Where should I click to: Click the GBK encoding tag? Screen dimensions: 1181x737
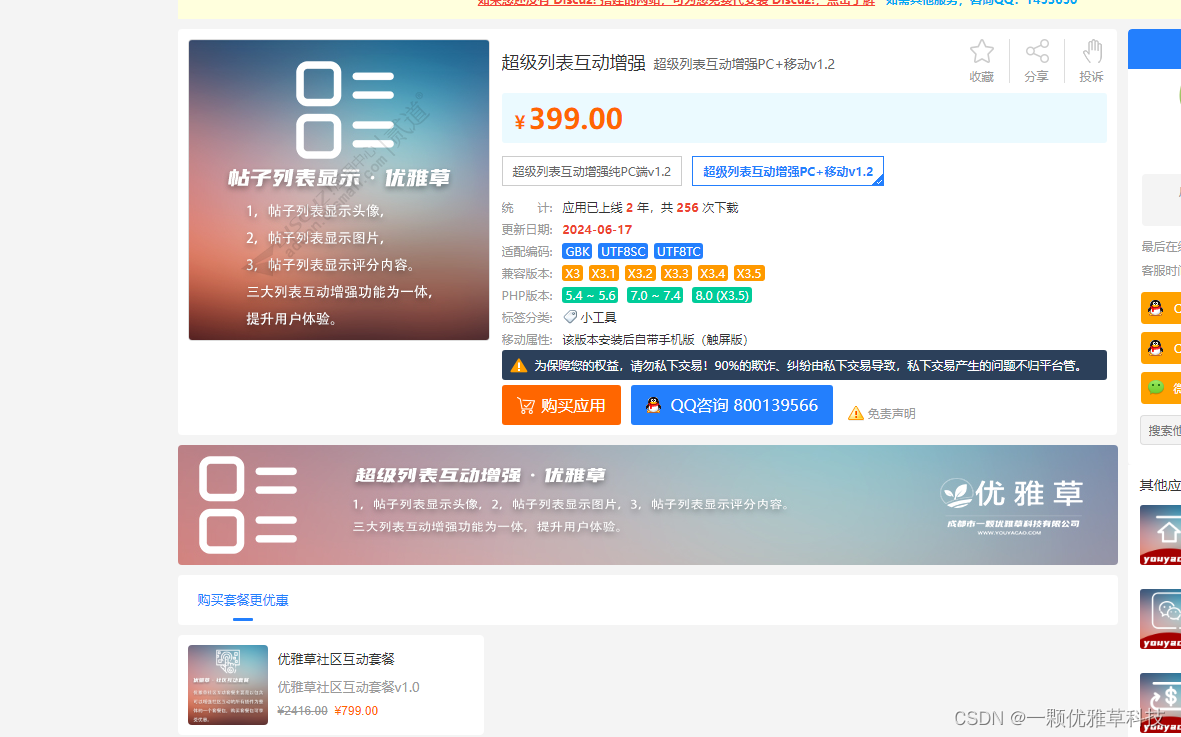pos(578,251)
